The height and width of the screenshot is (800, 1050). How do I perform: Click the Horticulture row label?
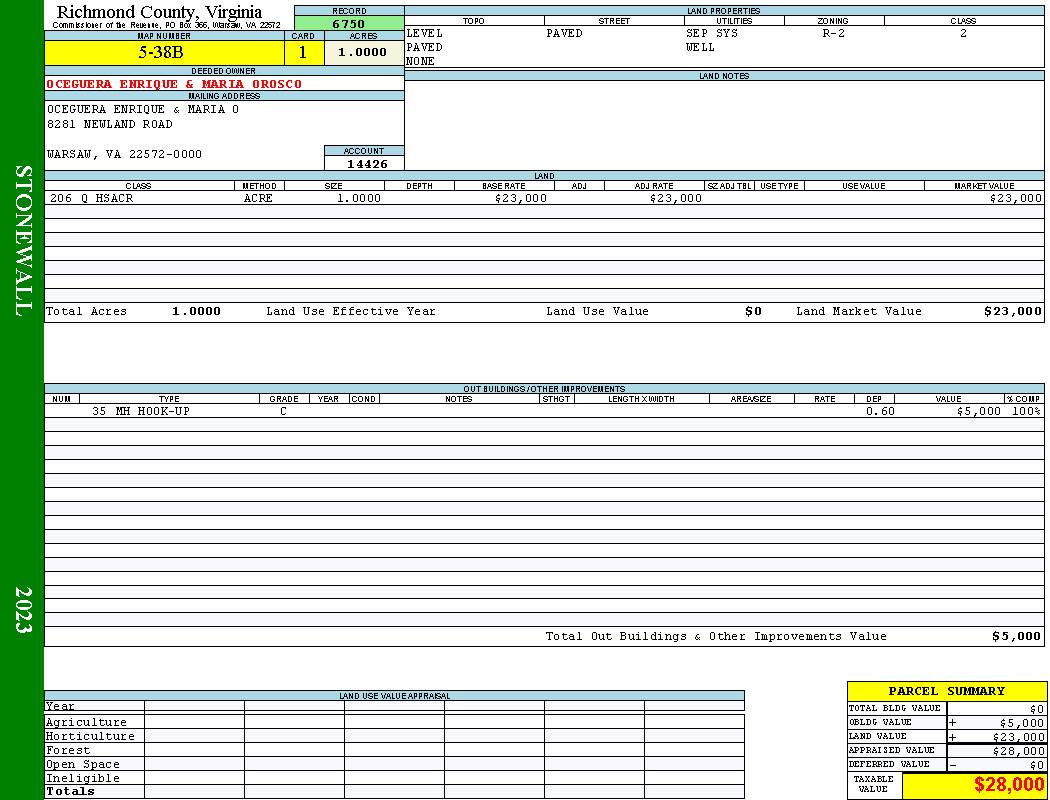90,736
